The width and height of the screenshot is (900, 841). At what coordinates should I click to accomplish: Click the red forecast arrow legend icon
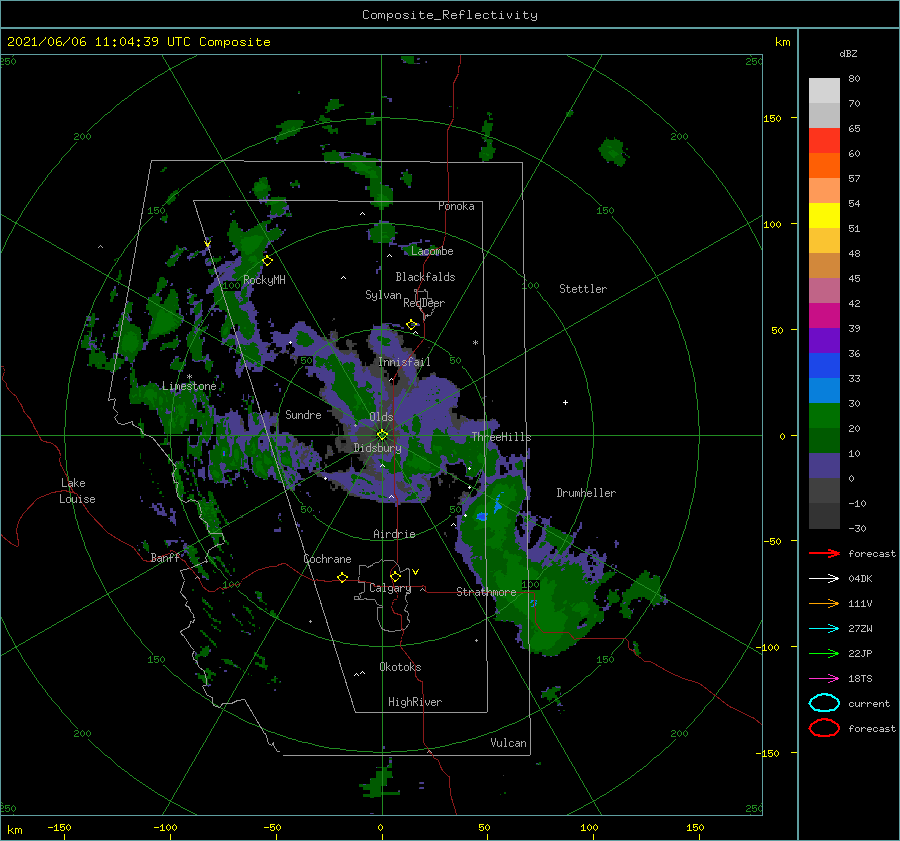click(x=824, y=553)
